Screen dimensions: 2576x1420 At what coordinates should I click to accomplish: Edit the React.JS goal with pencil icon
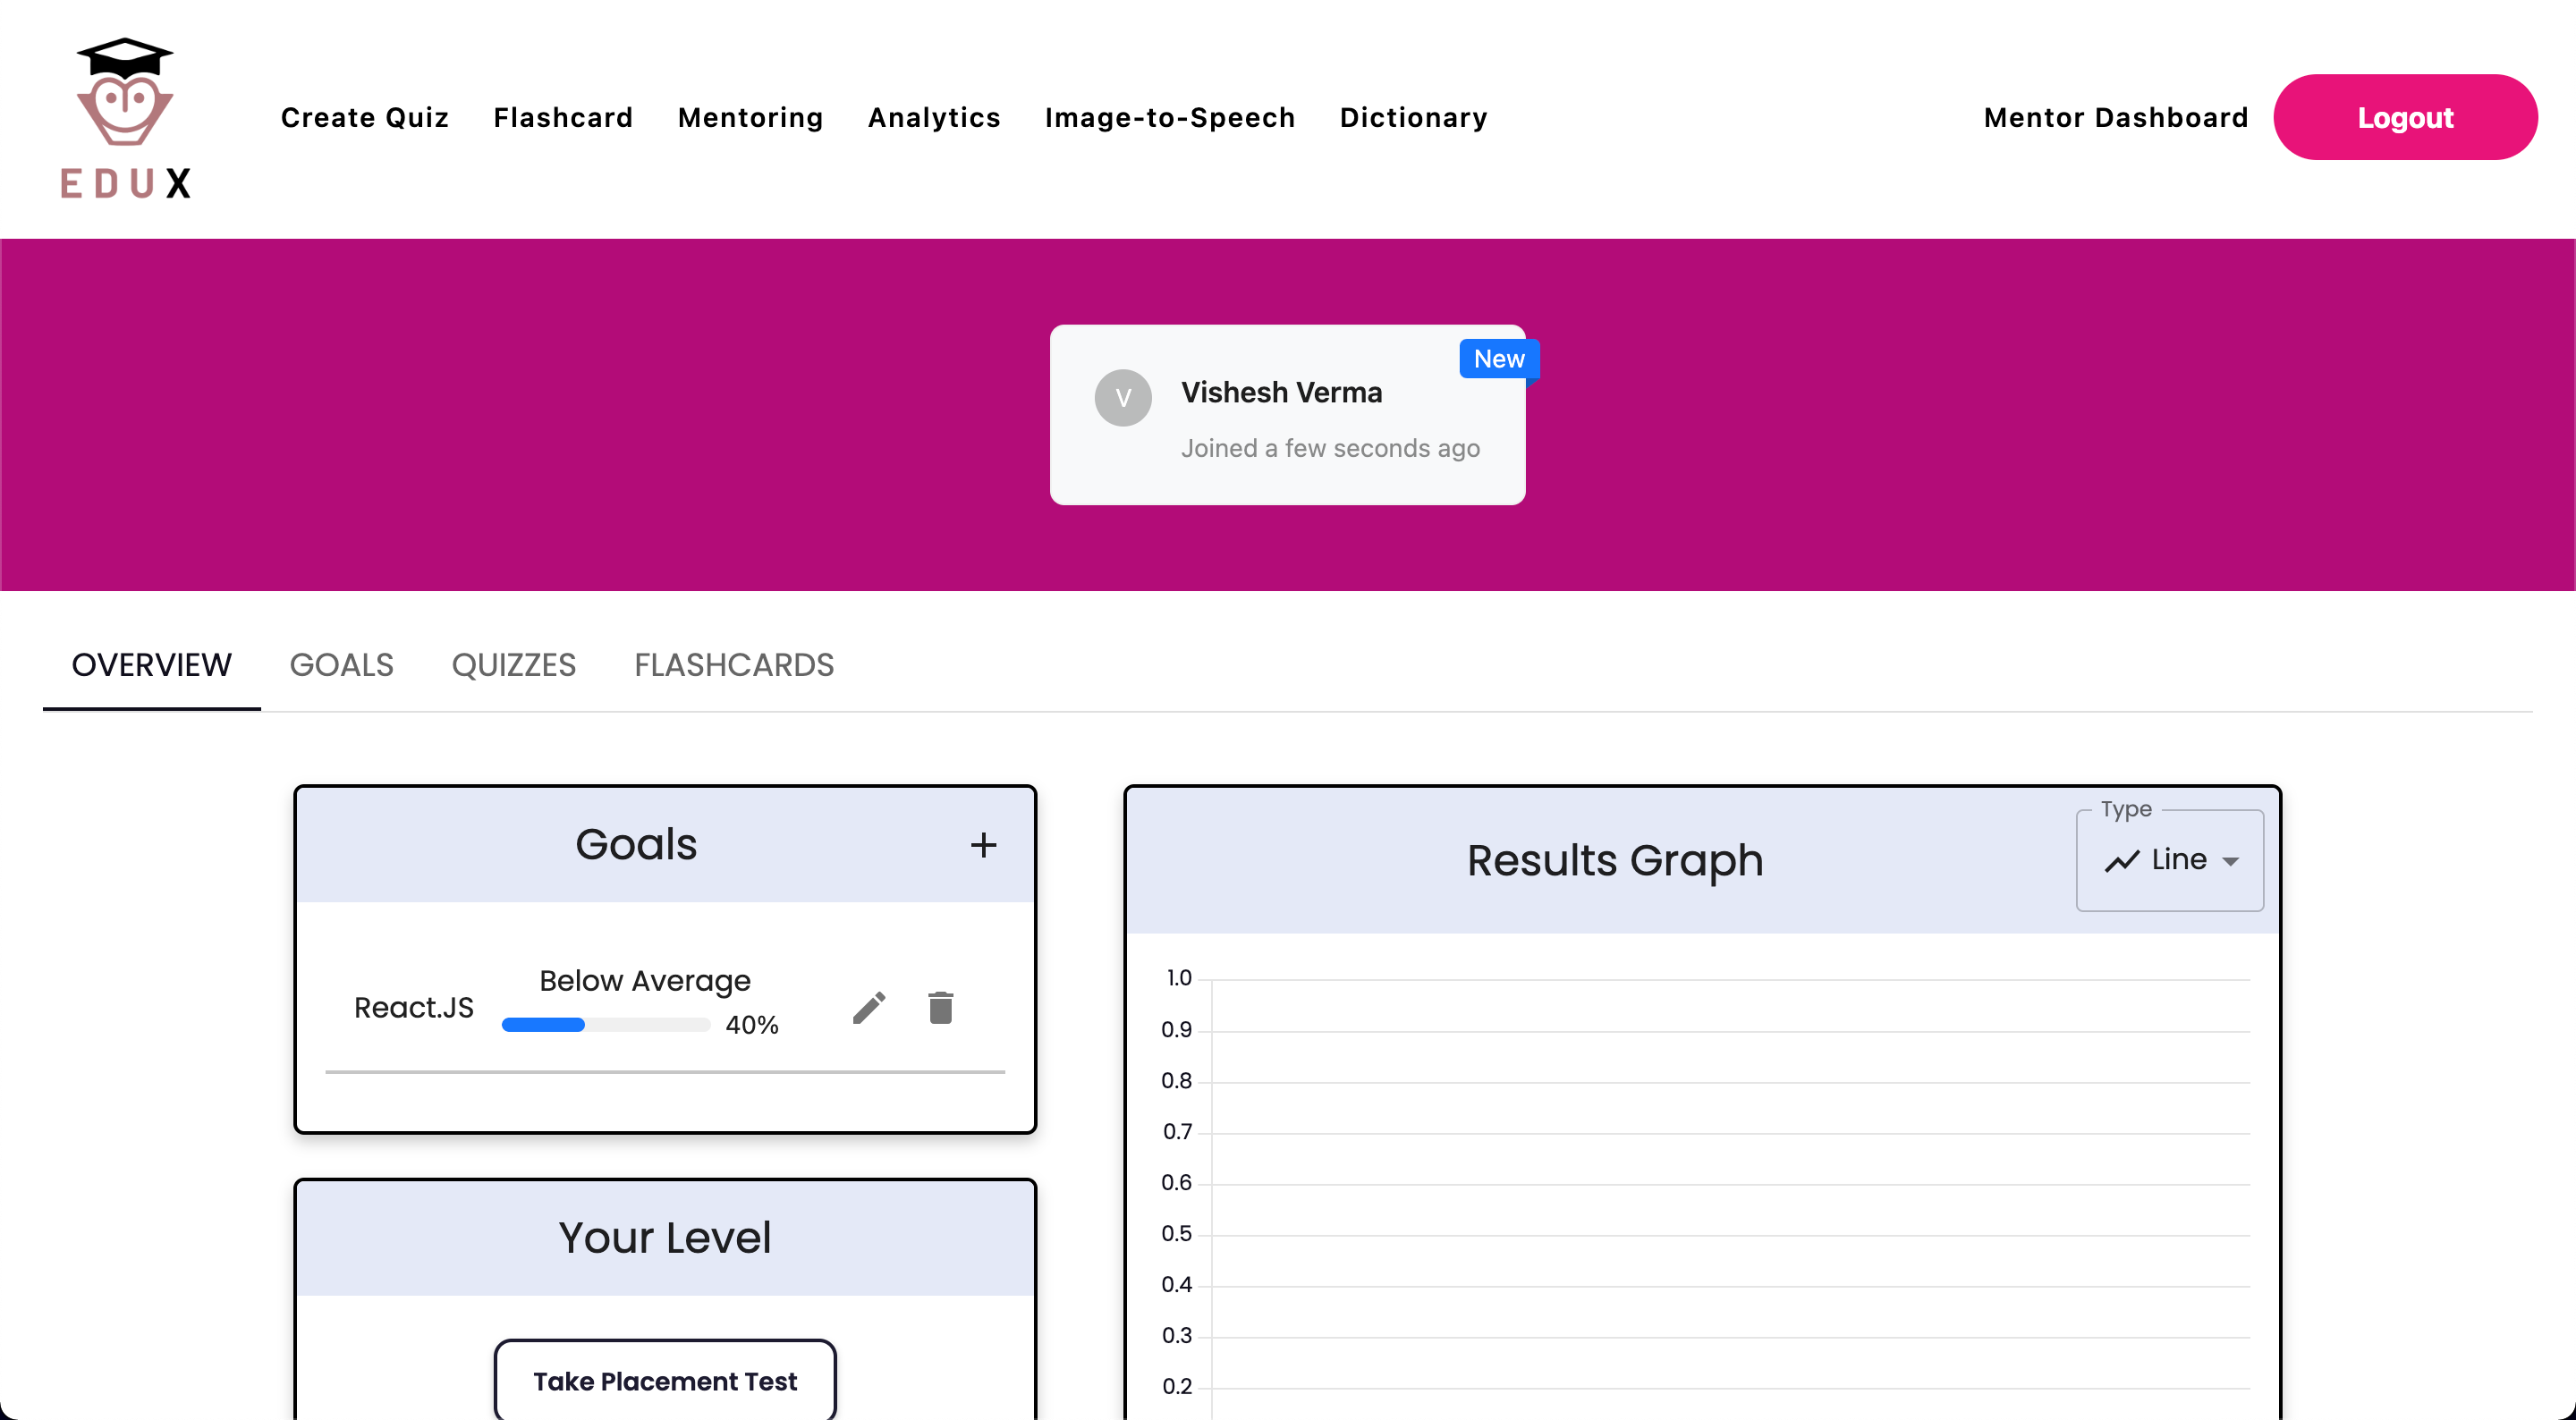869,1007
